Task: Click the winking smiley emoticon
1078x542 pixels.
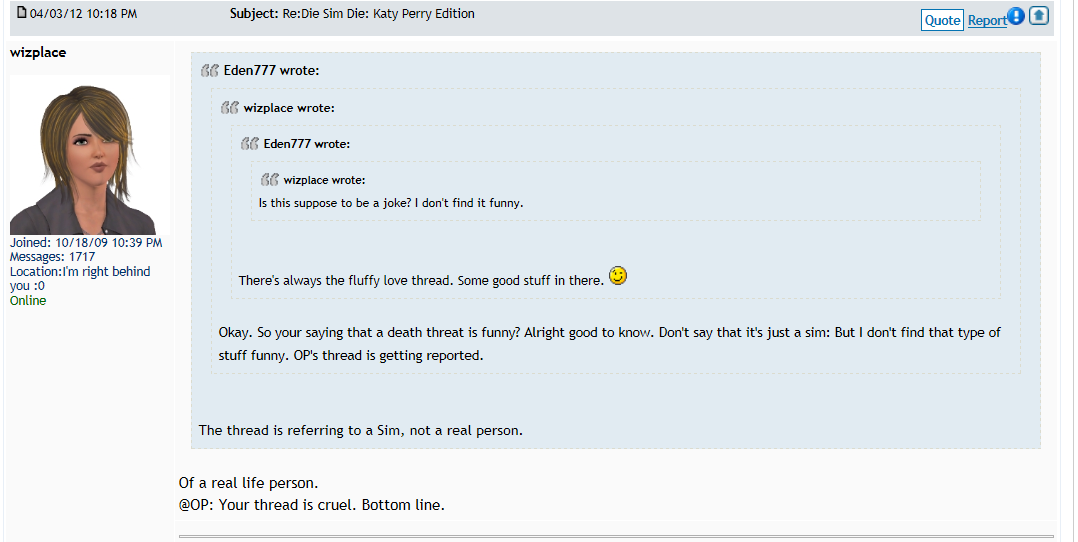Action: tap(618, 275)
